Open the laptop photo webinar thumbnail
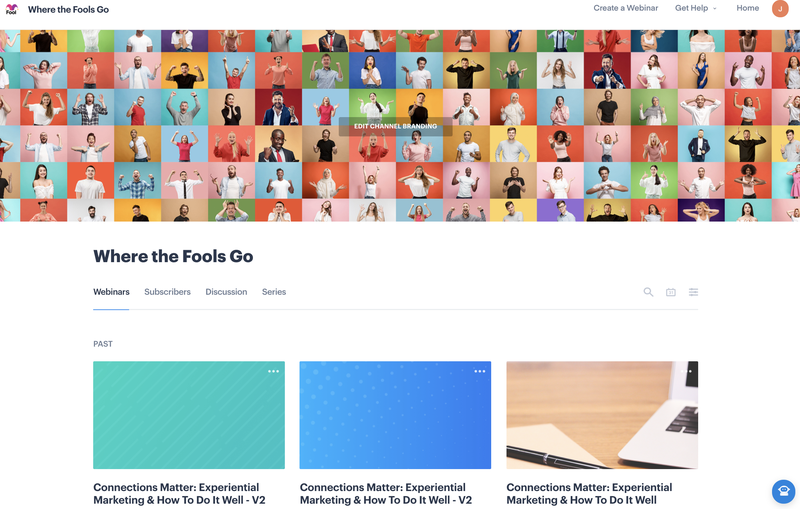The image size is (800, 509). 602,415
